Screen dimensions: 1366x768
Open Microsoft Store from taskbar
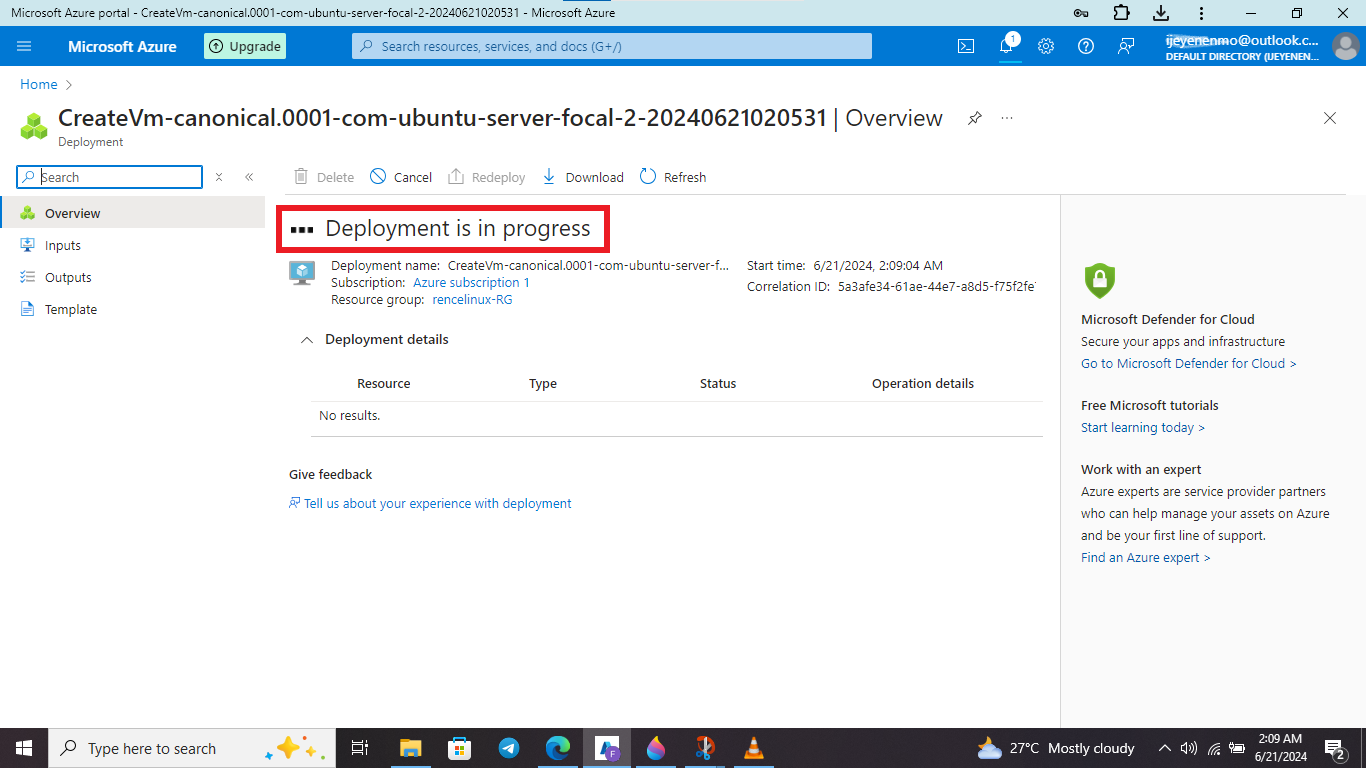(x=460, y=748)
